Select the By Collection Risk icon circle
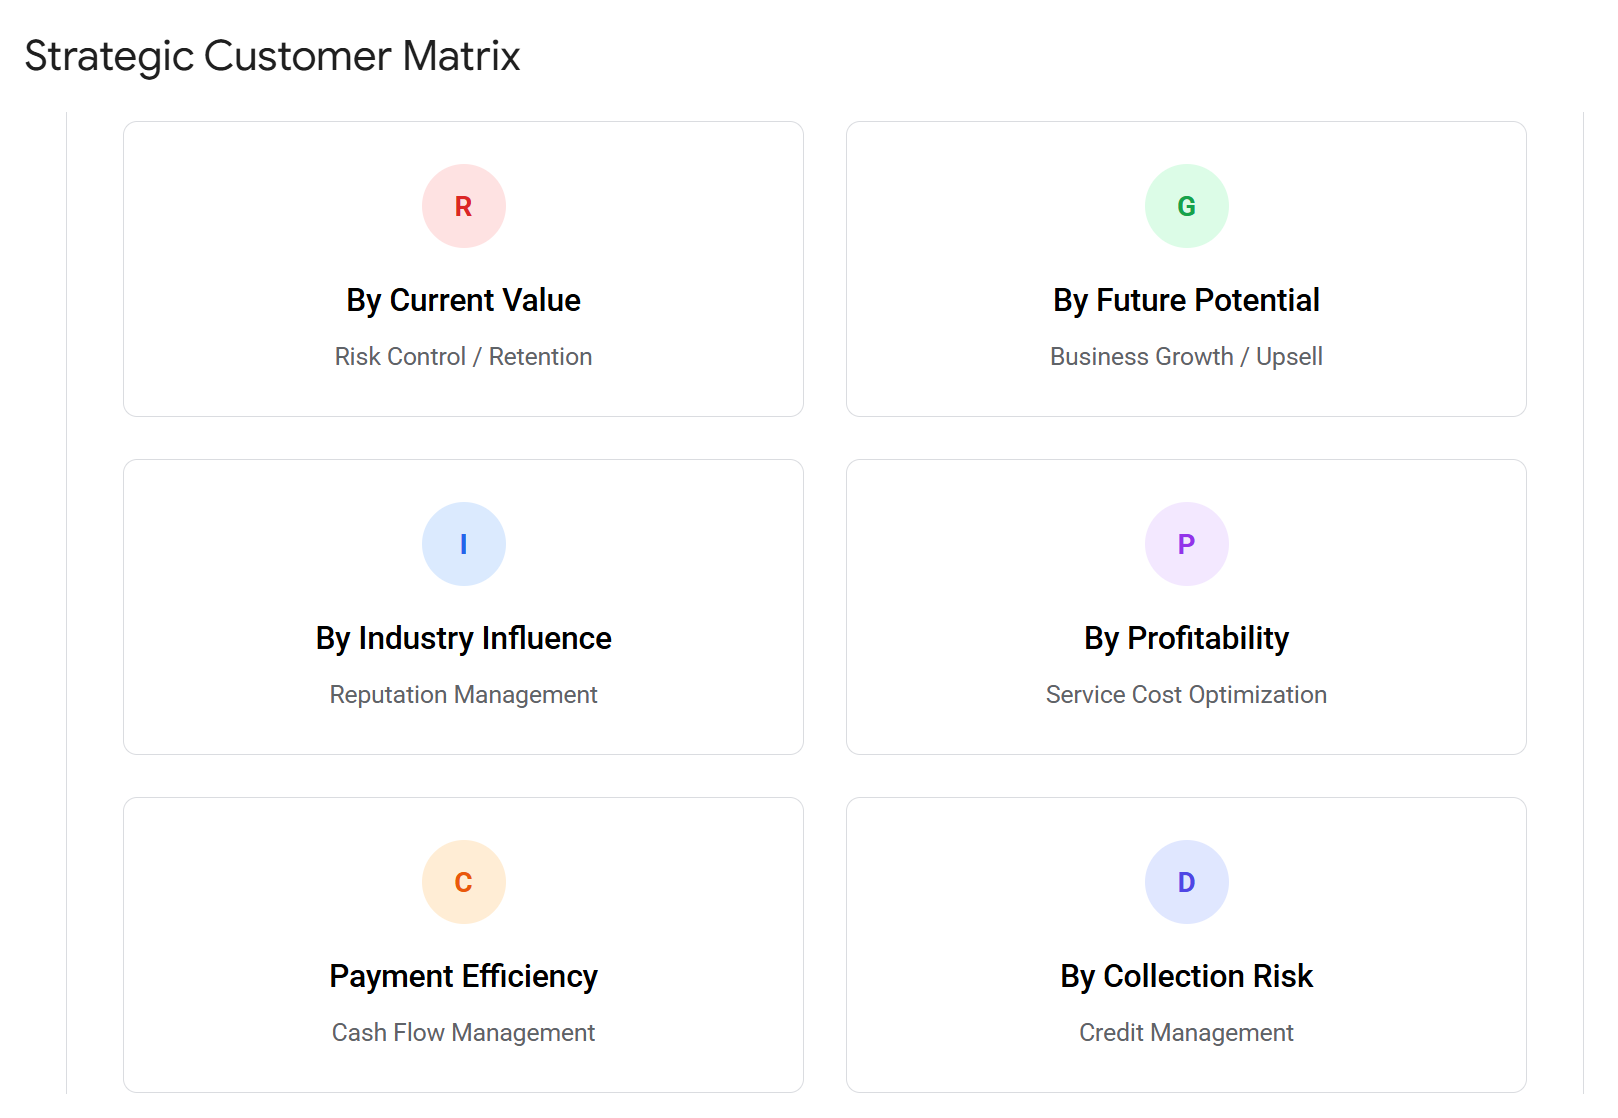Image resolution: width=1618 pixels, height=1118 pixels. 1186,881
